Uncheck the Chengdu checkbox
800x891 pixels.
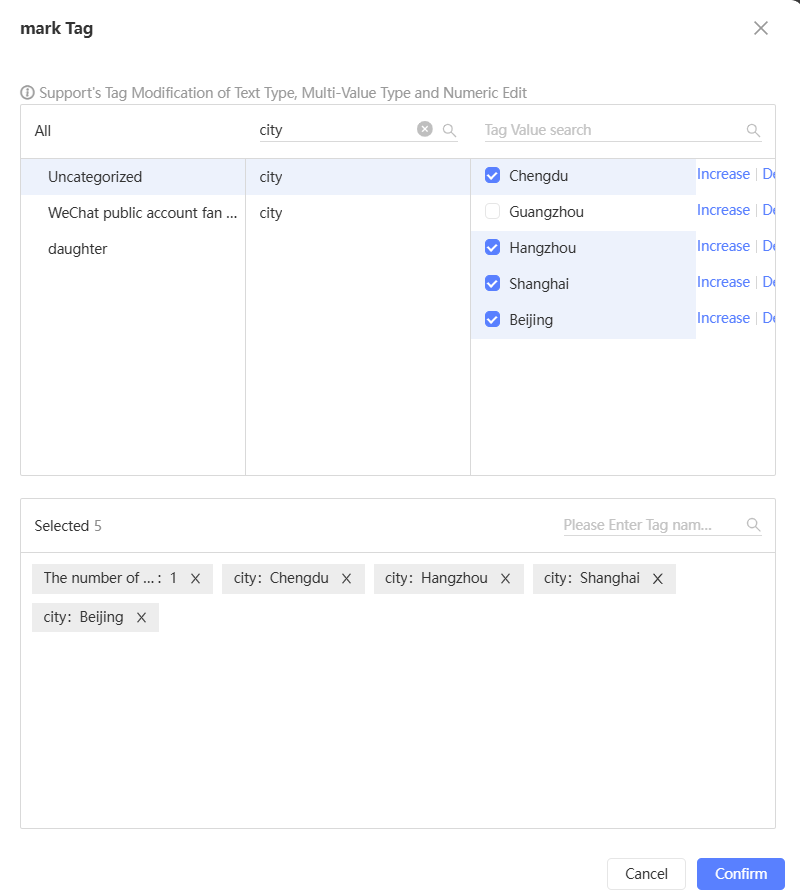click(492, 176)
